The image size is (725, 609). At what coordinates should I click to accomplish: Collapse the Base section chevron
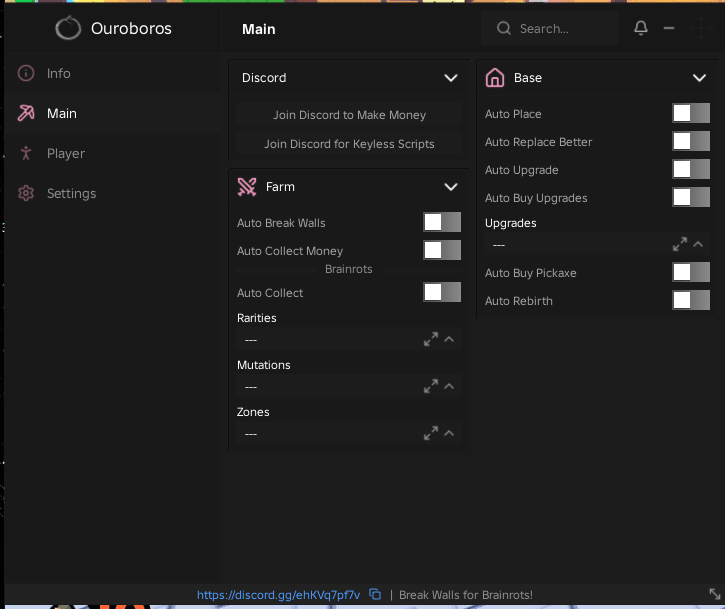click(x=699, y=78)
